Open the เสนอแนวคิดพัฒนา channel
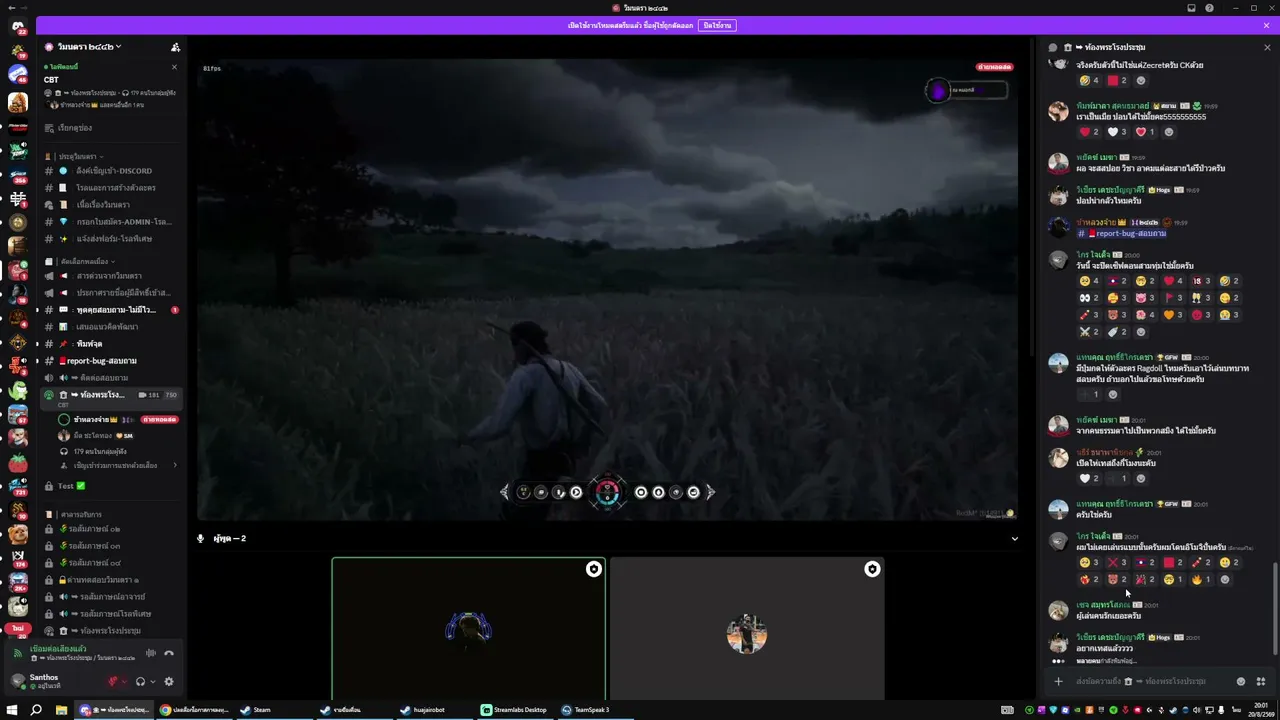Image resolution: width=1280 pixels, height=720 pixels. 110,327
